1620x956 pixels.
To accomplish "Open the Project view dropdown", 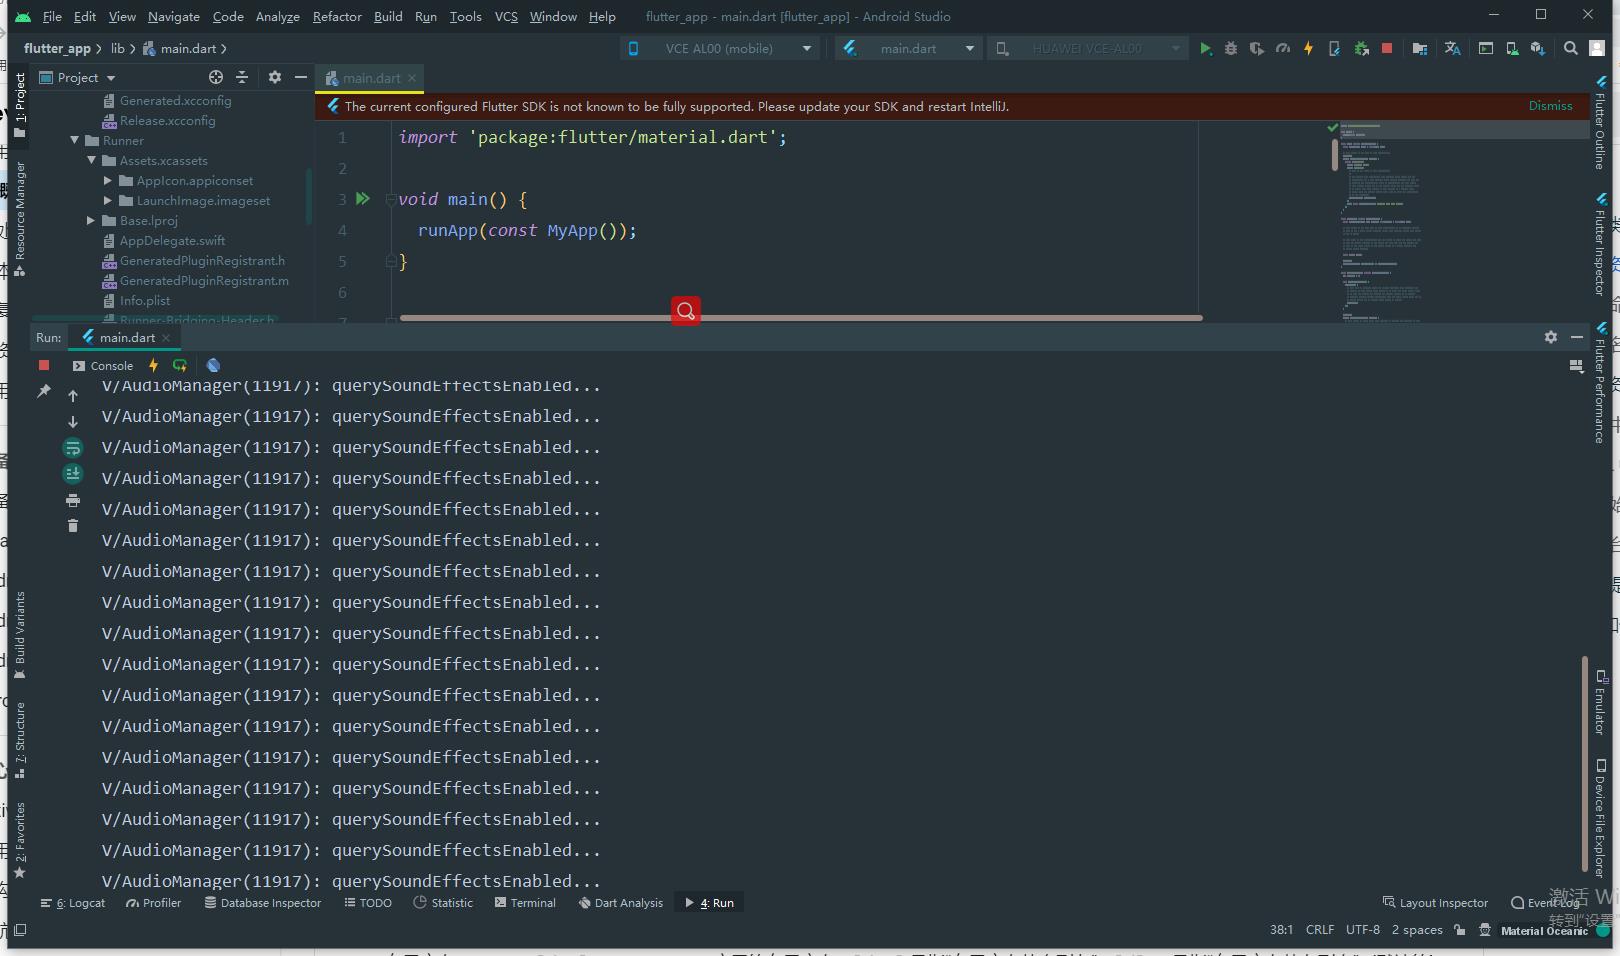I will click(x=78, y=77).
